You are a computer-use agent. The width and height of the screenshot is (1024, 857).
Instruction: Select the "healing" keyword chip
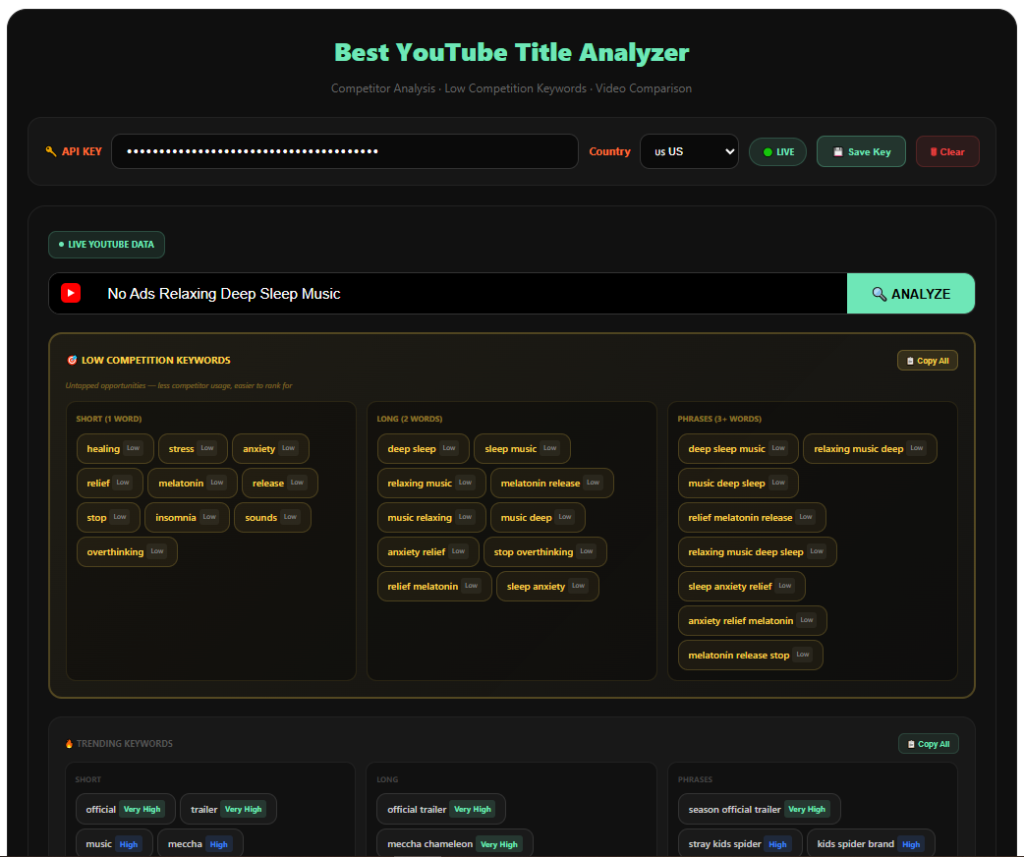click(115, 449)
